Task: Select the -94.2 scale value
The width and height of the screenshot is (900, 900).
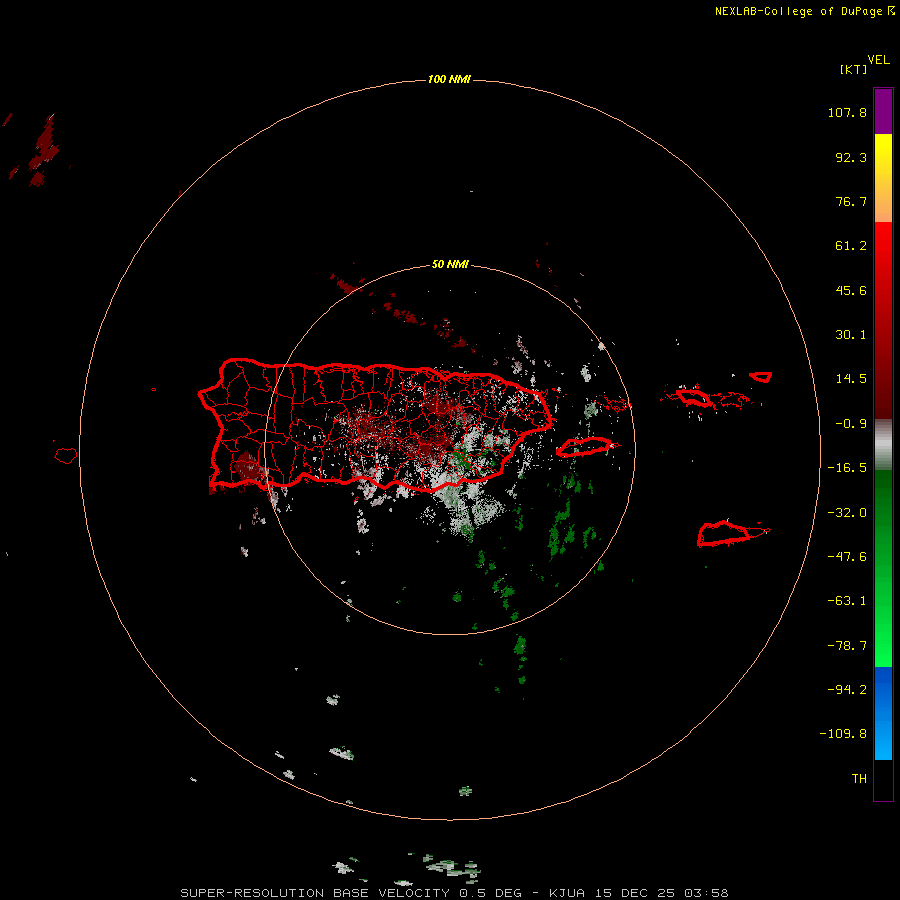Action: pyautogui.click(x=847, y=689)
